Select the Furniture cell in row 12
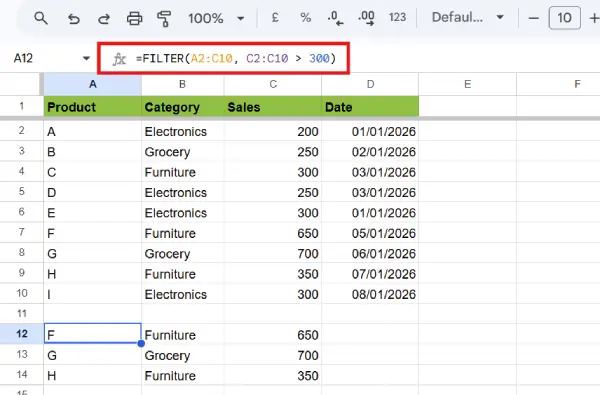This screenshot has width=600, height=395. (x=183, y=335)
